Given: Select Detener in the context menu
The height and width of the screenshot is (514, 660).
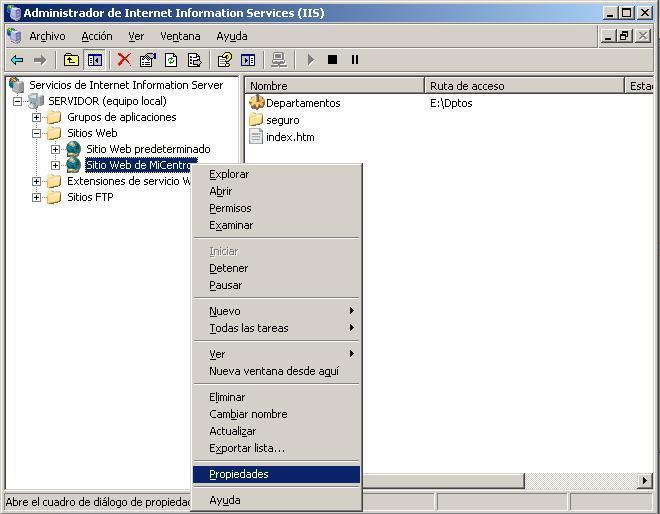Looking at the screenshot, I should point(229,268).
